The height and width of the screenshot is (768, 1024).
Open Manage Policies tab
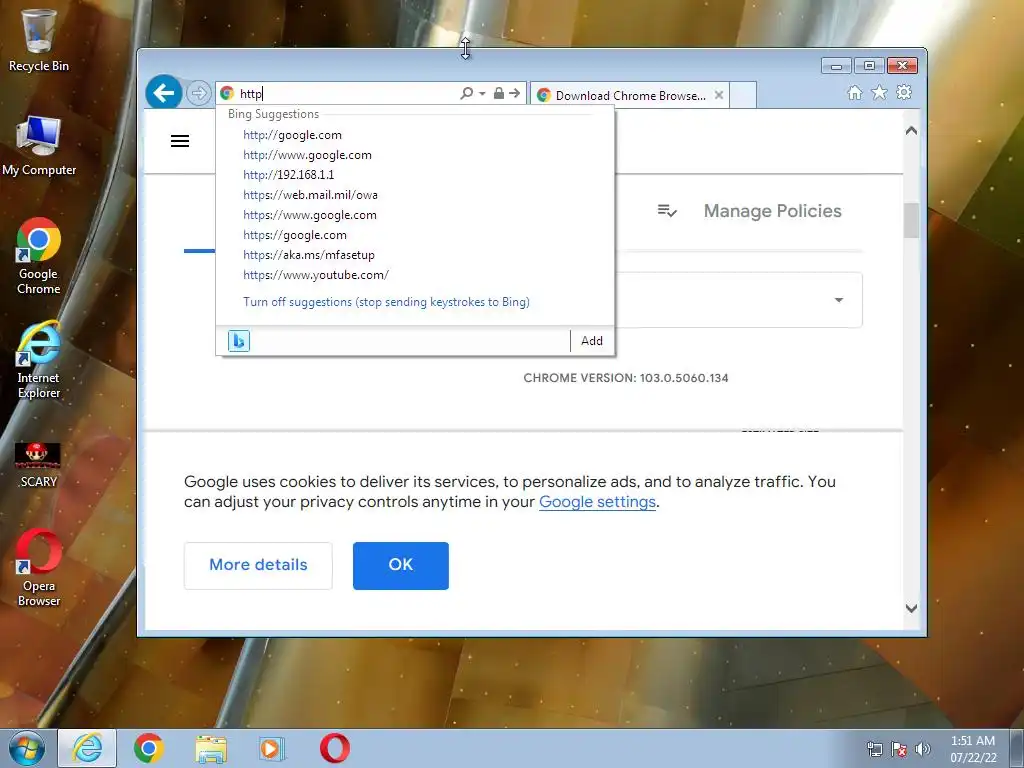tap(772, 211)
